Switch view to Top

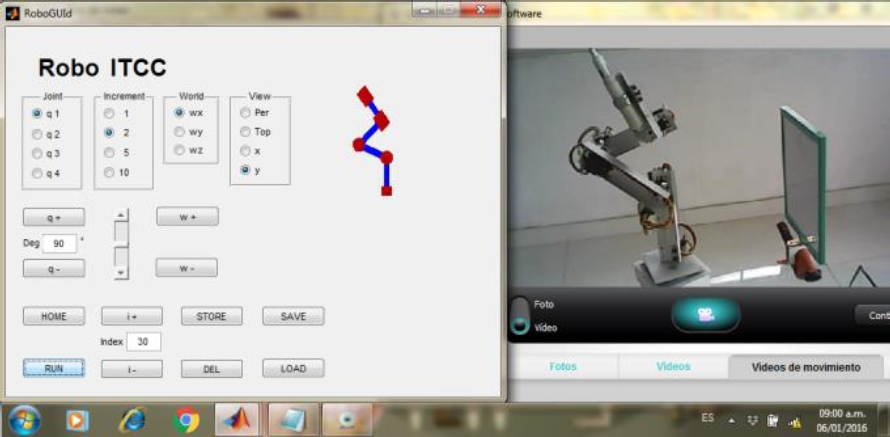tap(245, 132)
